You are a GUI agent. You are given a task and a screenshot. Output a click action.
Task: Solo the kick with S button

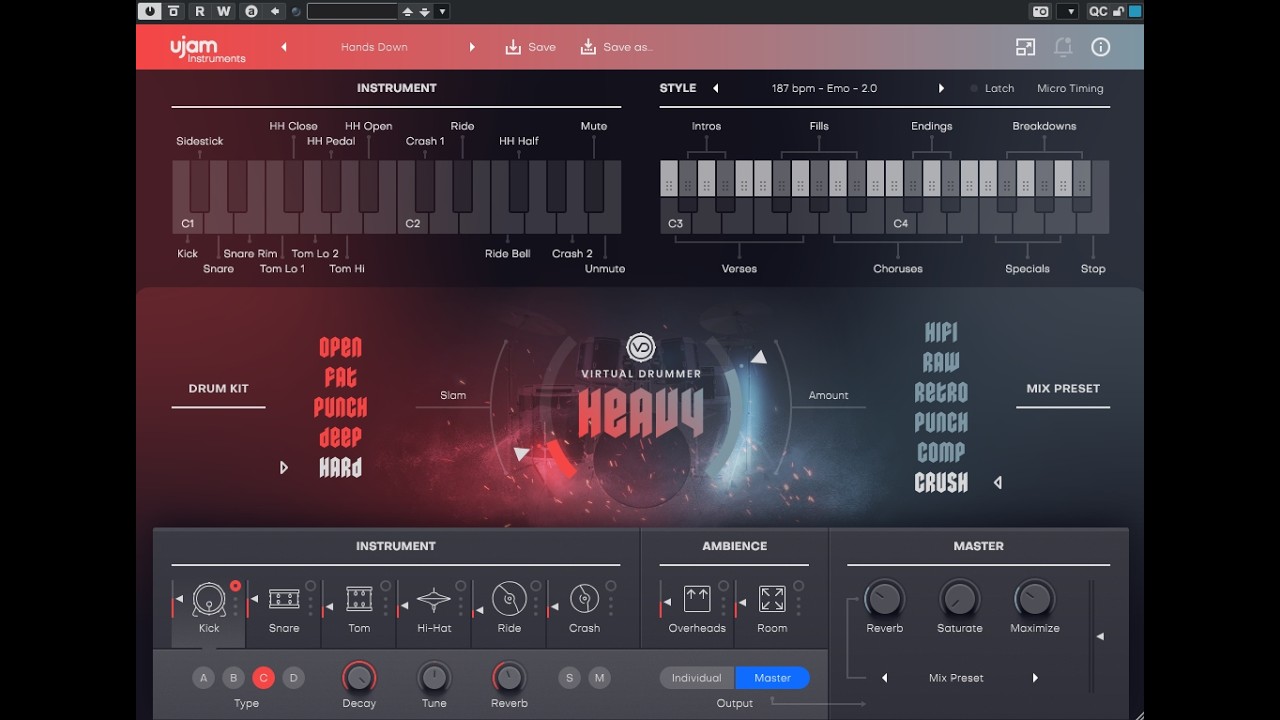(x=569, y=678)
